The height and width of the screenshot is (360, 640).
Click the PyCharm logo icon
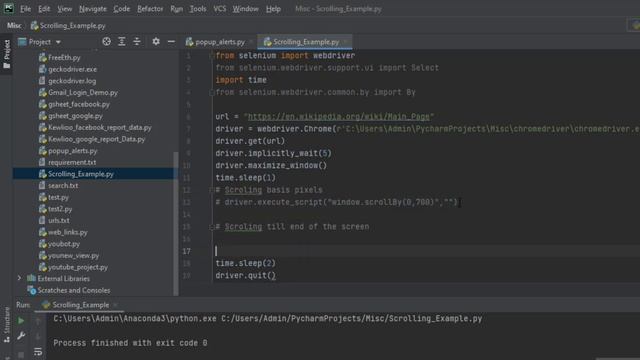pyautogui.click(x=8, y=8)
